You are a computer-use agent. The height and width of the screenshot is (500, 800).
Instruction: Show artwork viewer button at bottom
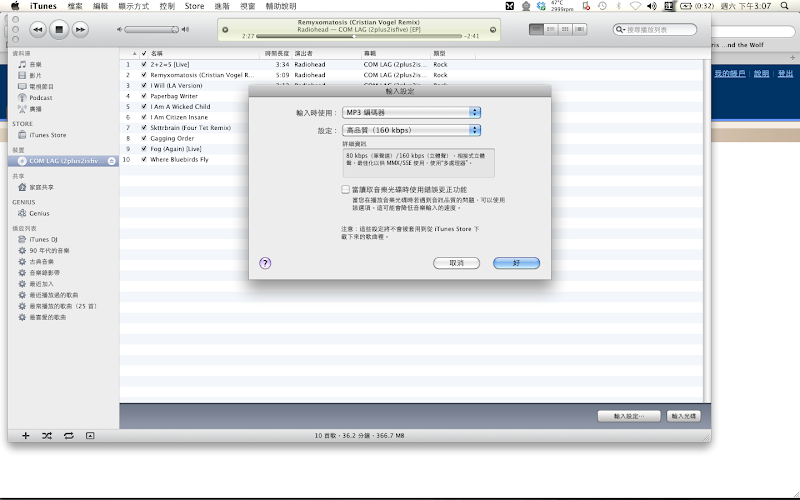pos(90,436)
